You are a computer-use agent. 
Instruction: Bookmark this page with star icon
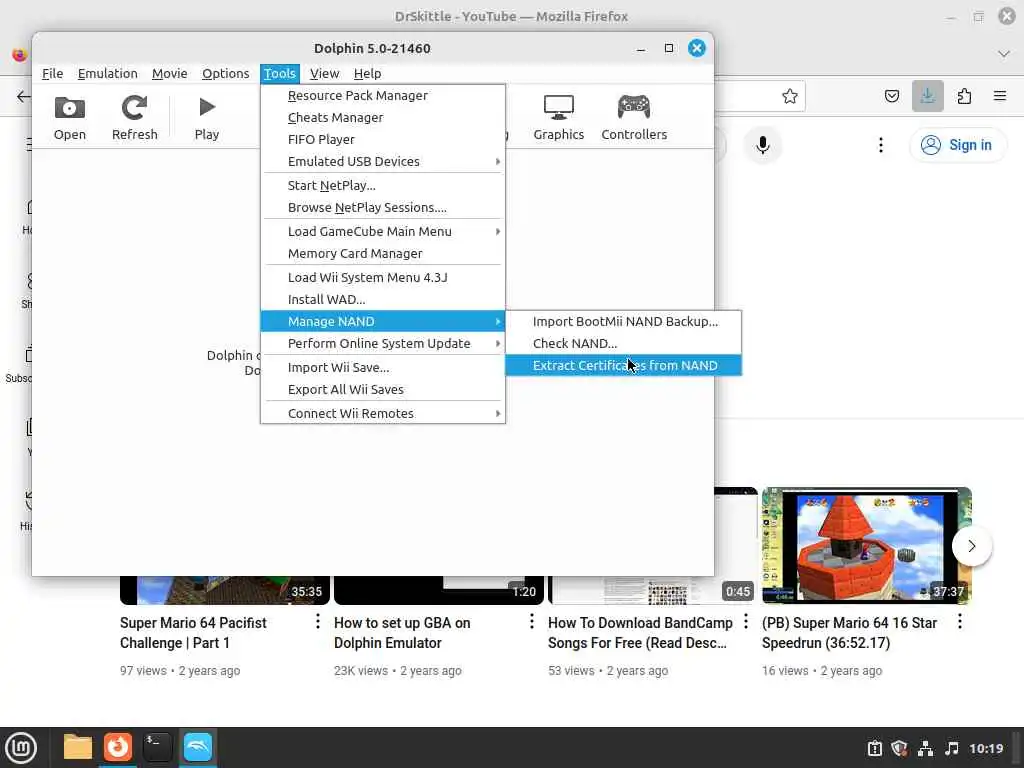pyautogui.click(x=790, y=97)
